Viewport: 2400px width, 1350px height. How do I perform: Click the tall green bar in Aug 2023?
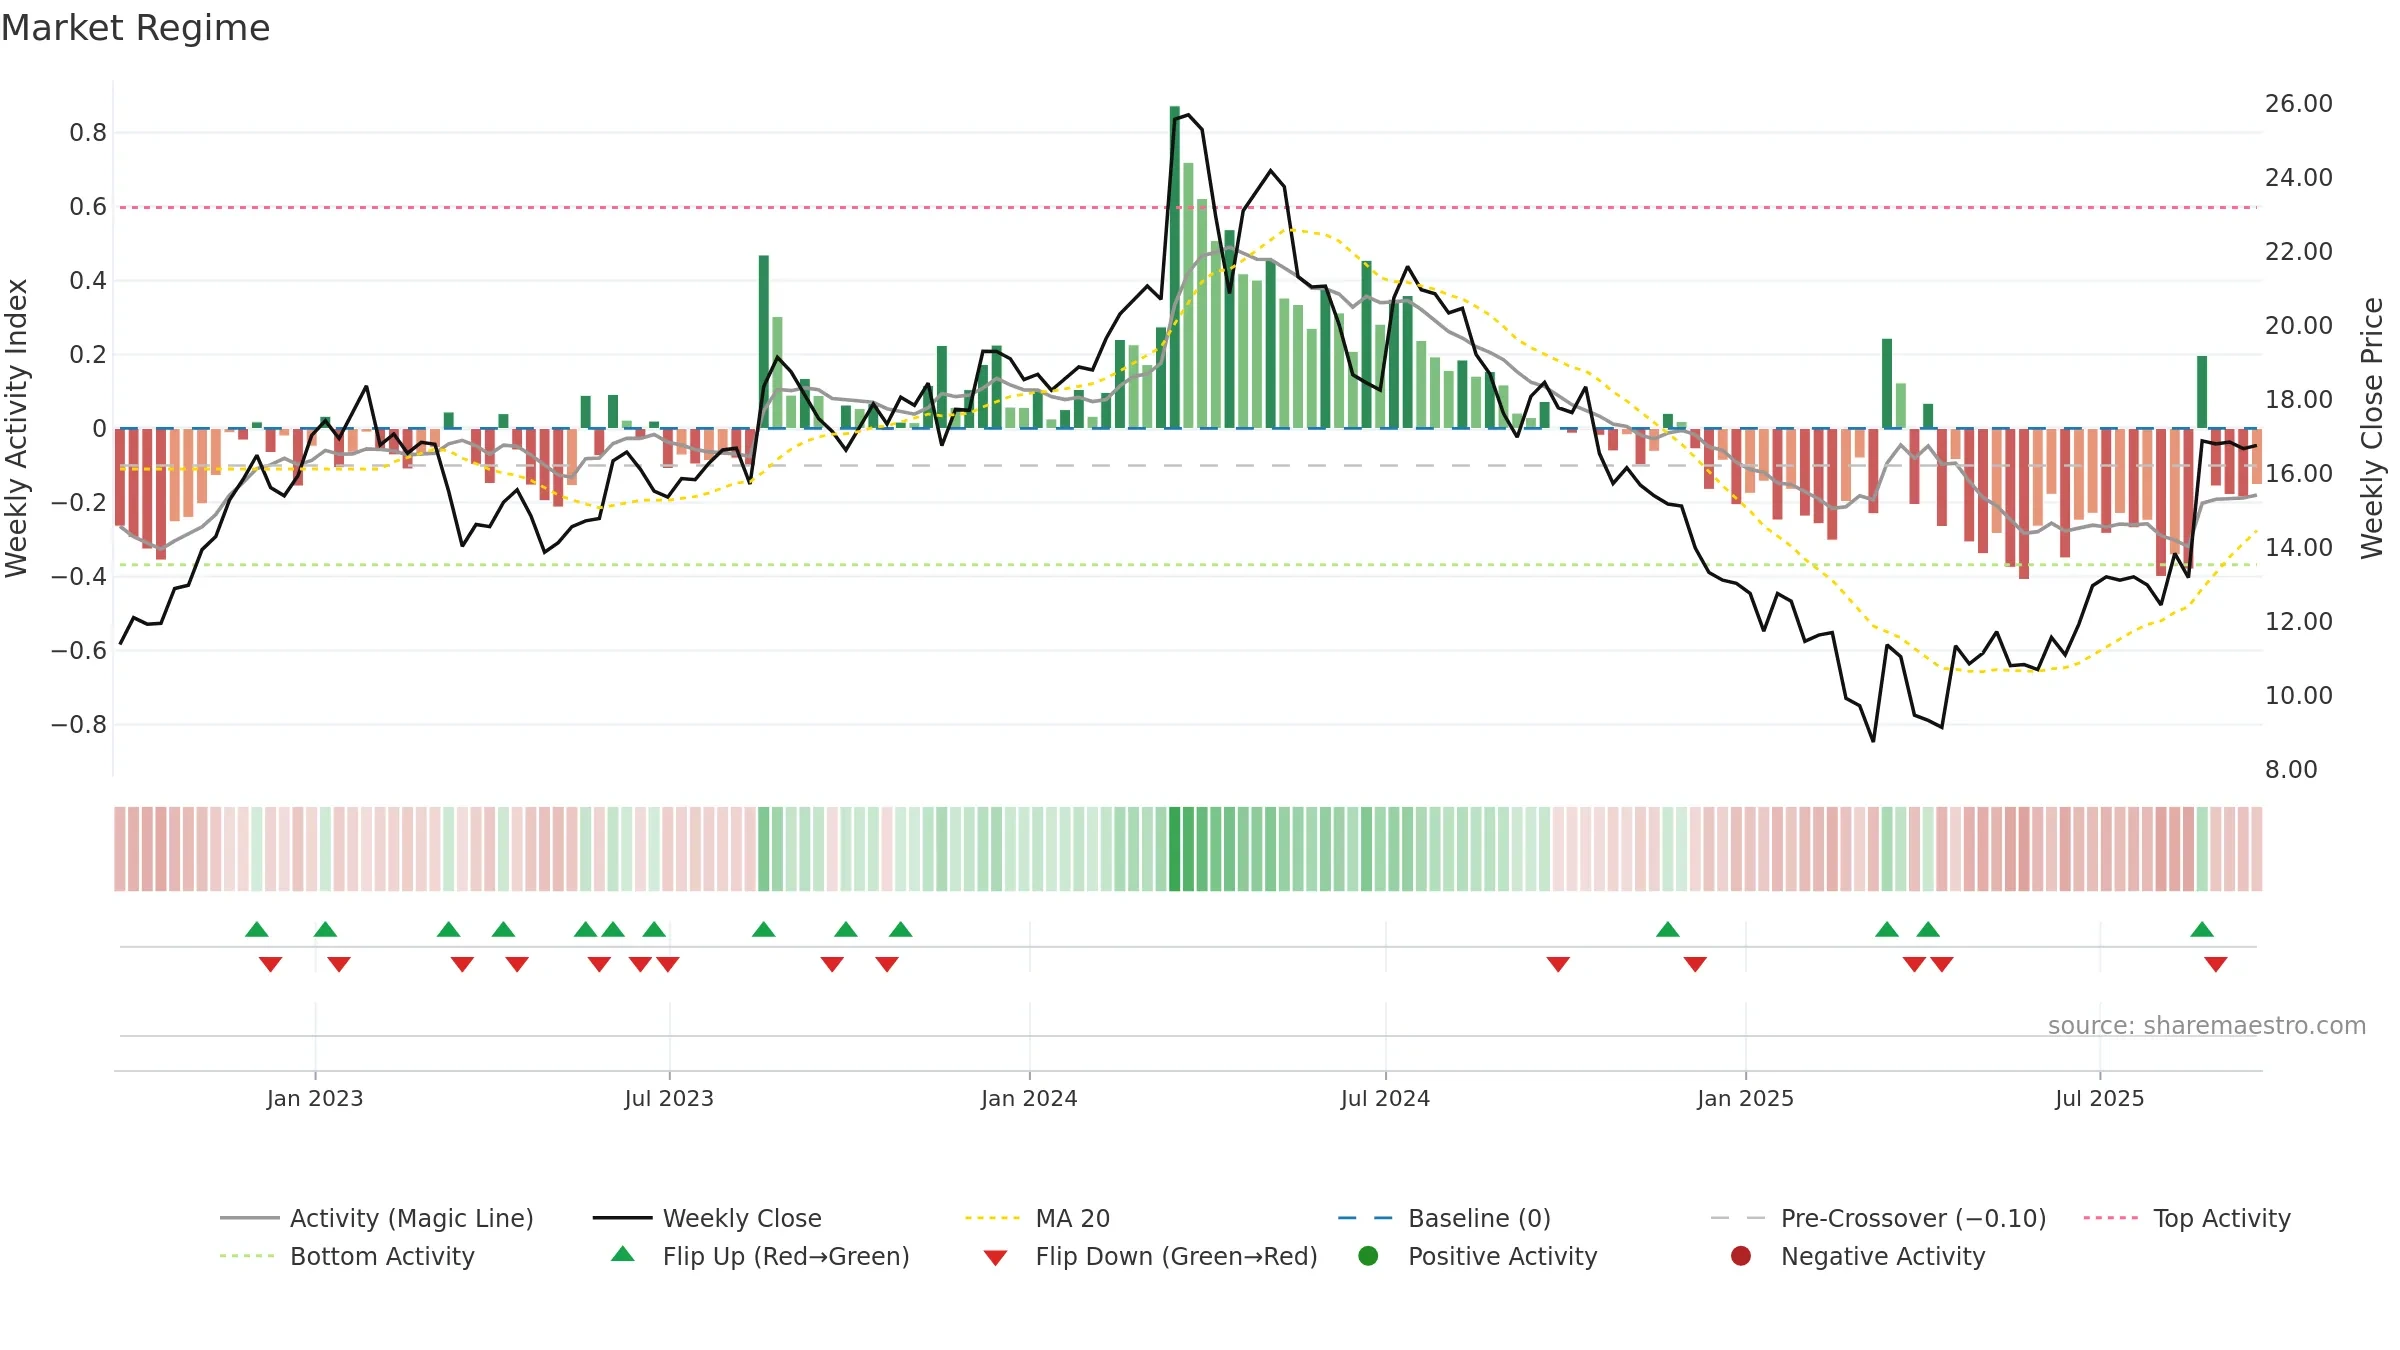[x=764, y=342]
